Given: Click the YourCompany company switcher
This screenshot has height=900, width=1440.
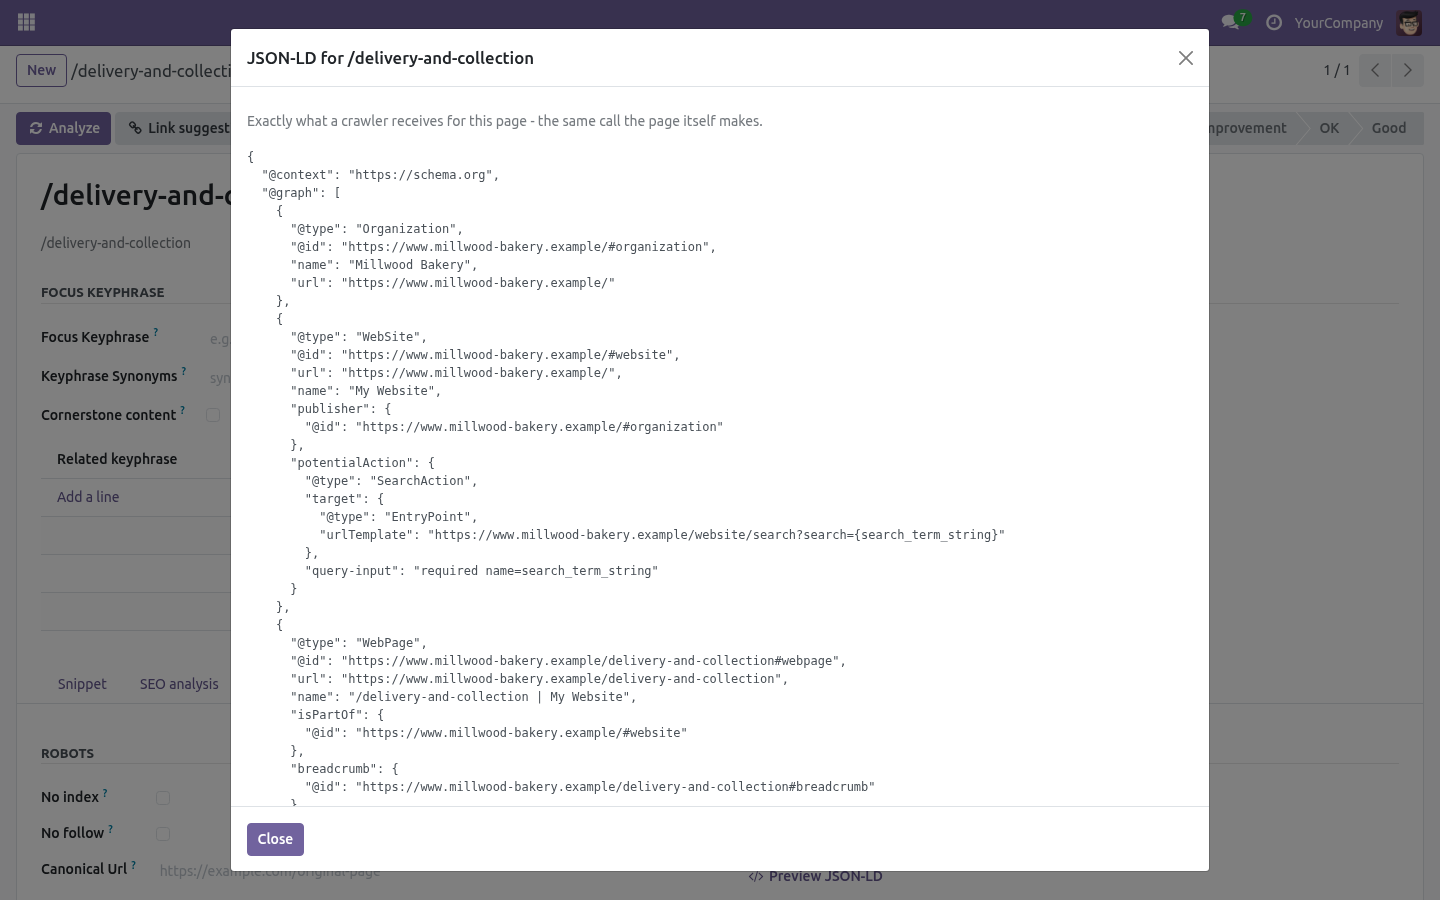Looking at the screenshot, I should 1338,22.
